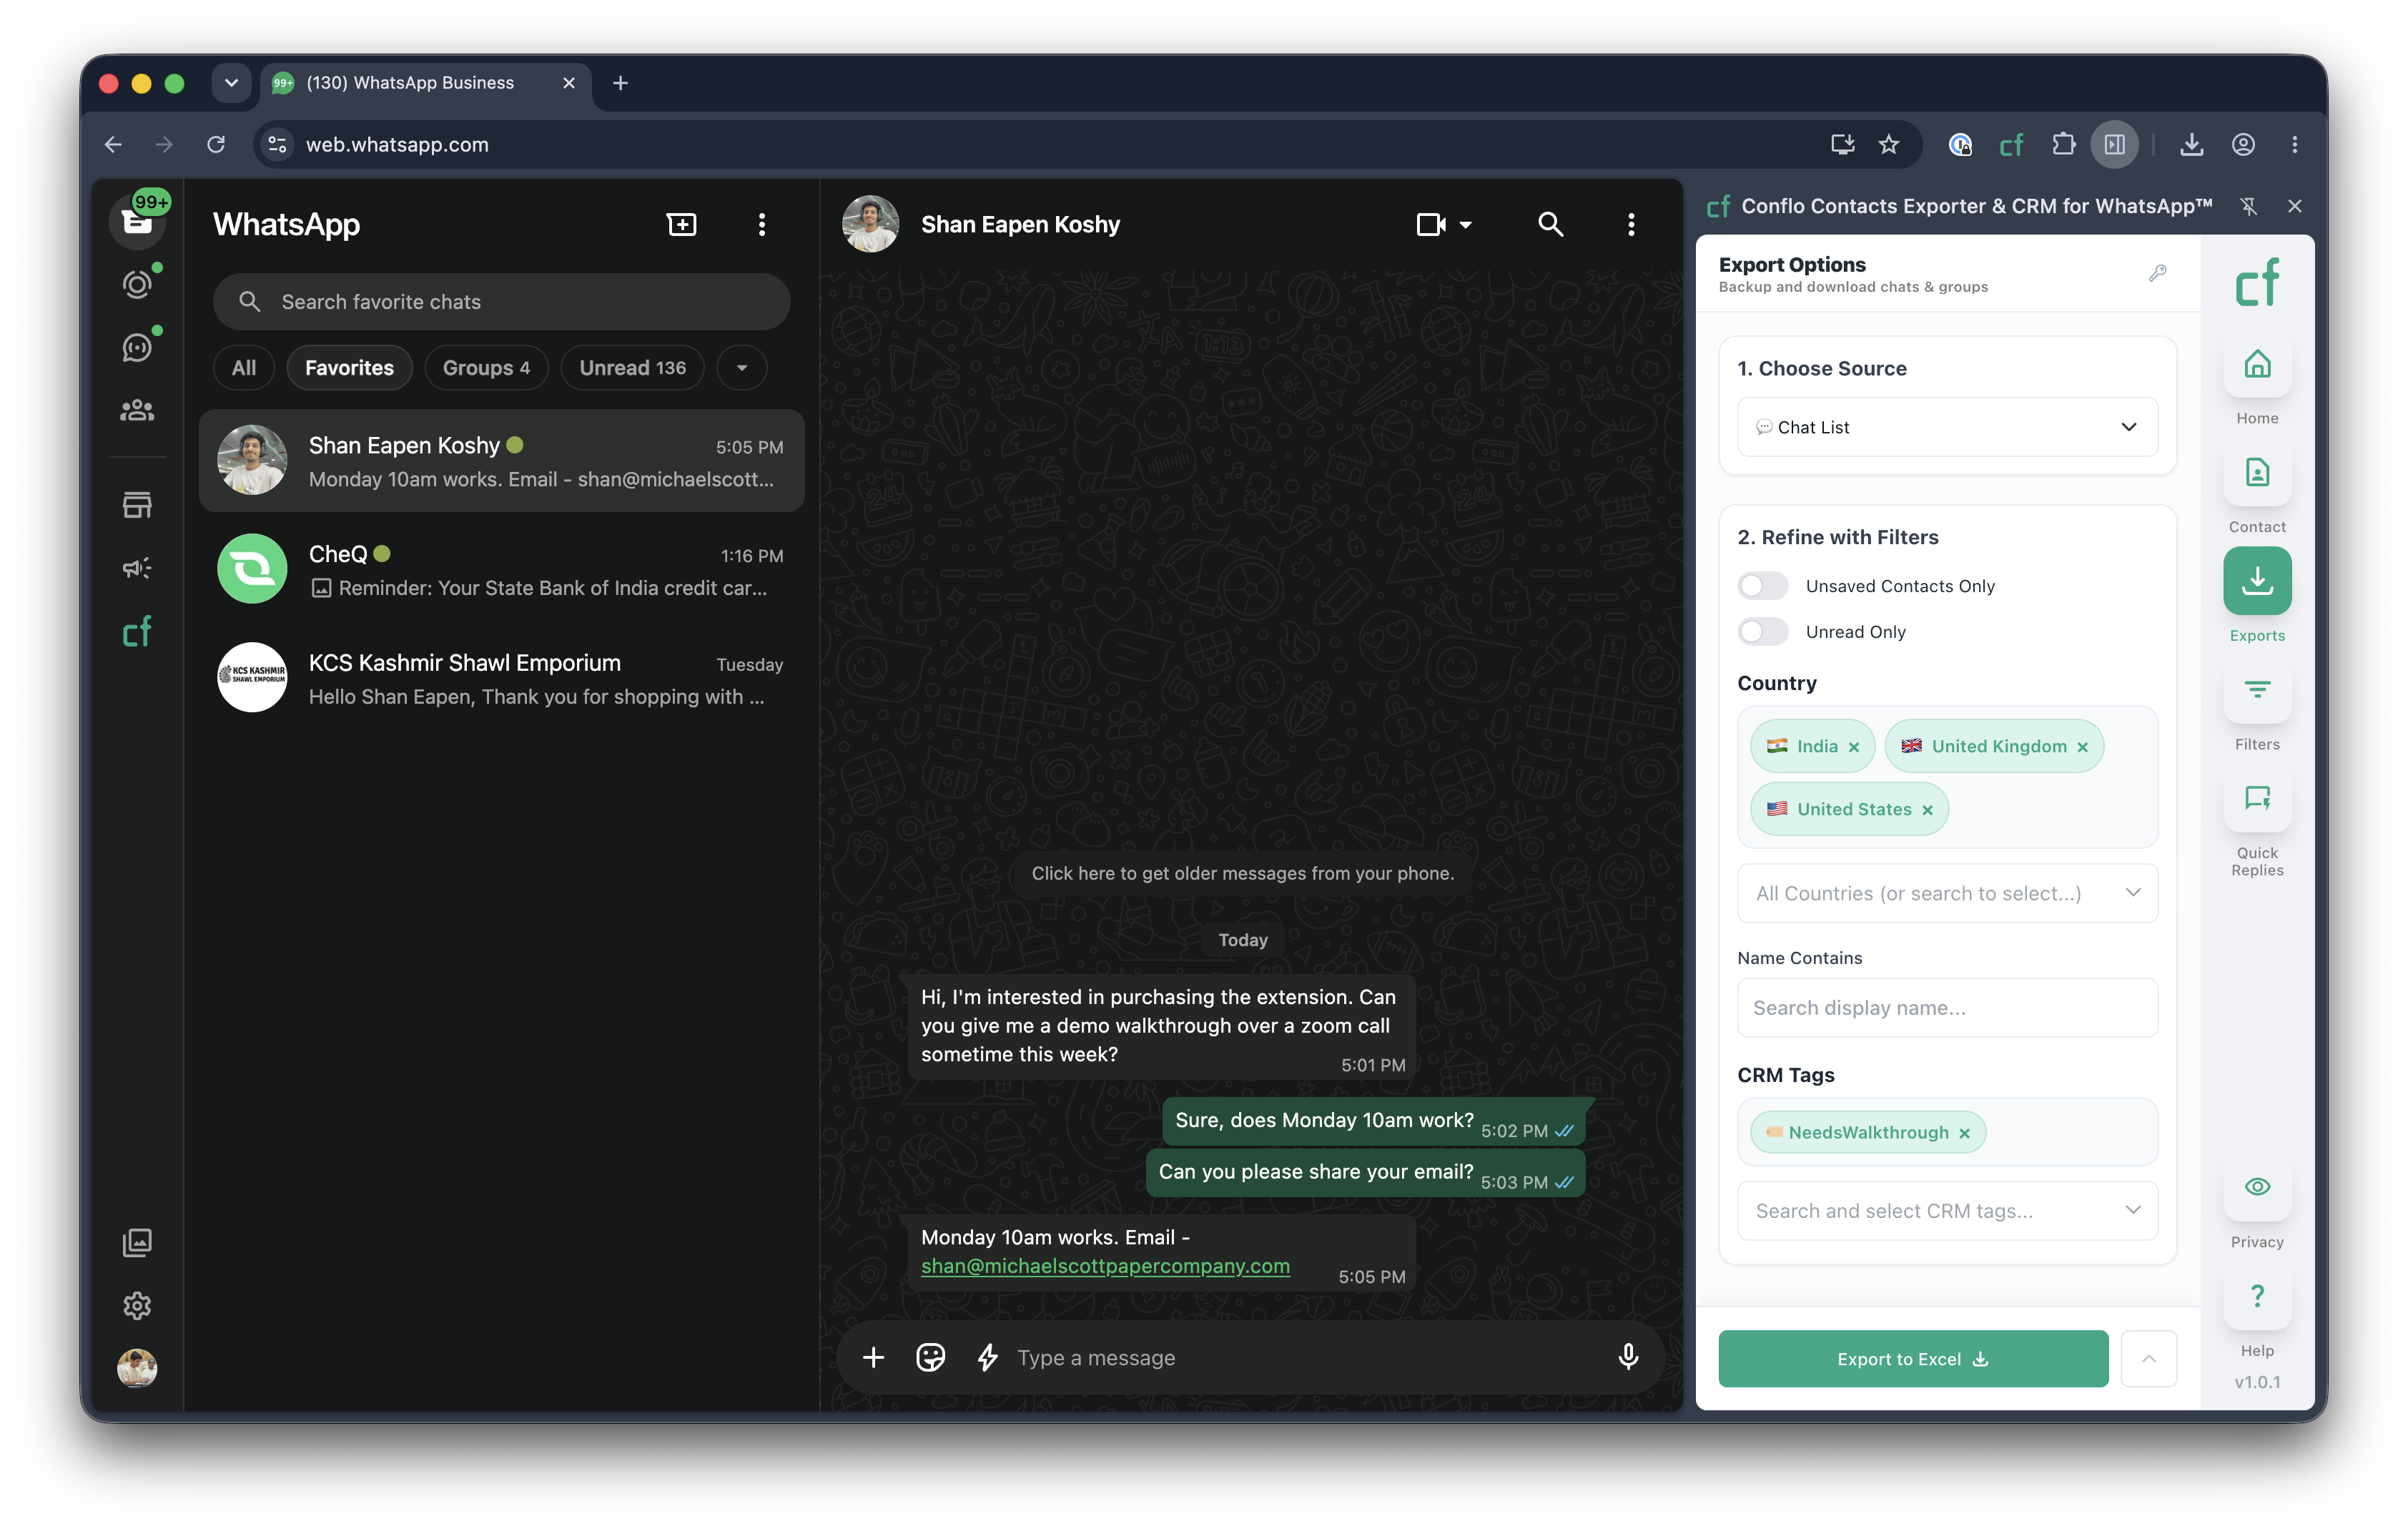The image size is (2408, 1529).
Task: Record a voice message with the microphone
Action: click(x=1628, y=1357)
